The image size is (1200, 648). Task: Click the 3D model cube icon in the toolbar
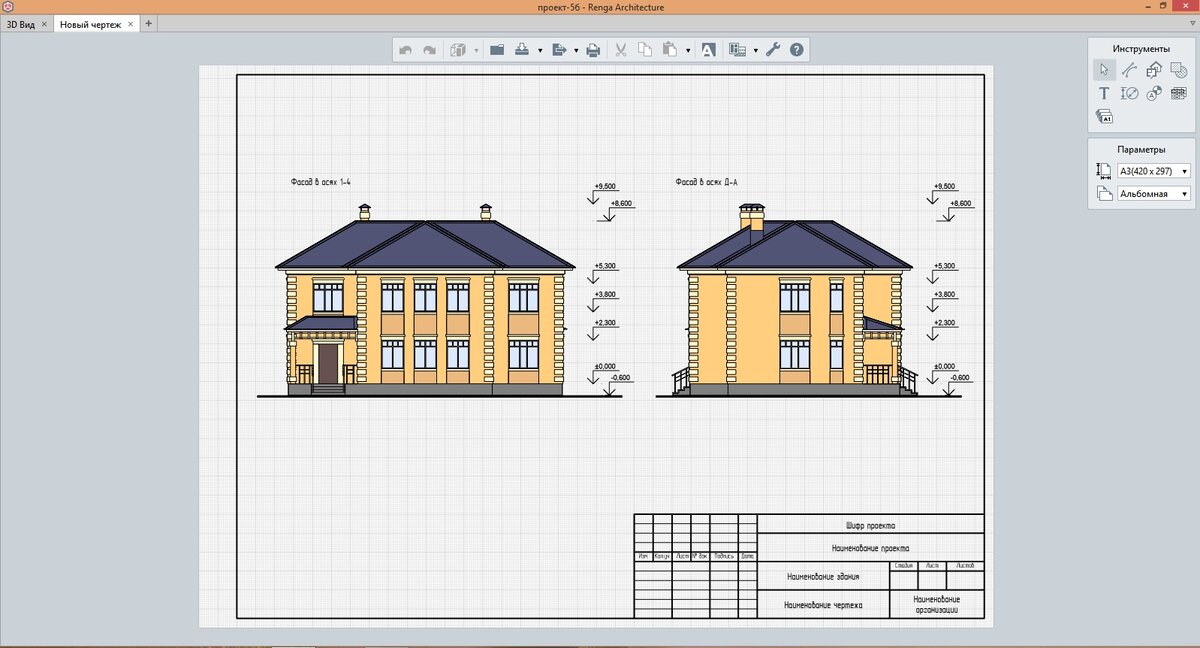pos(460,50)
